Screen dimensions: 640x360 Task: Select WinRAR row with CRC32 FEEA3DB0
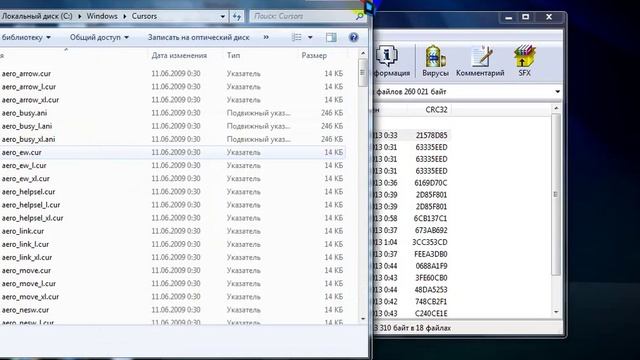click(411, 254)
